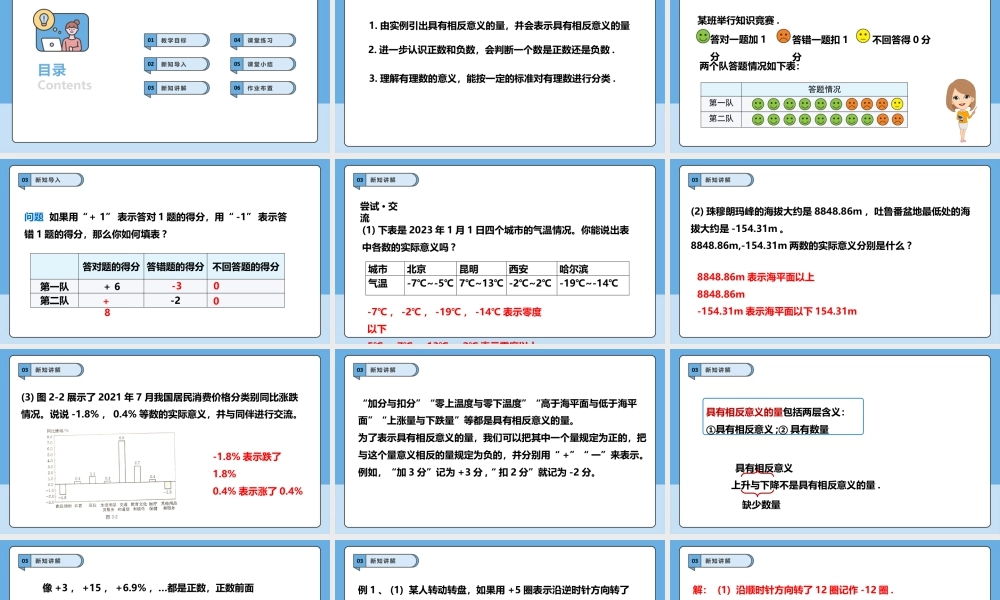Click the 05 课堂小结 link
1000x600 pixels.
[264, 64]
